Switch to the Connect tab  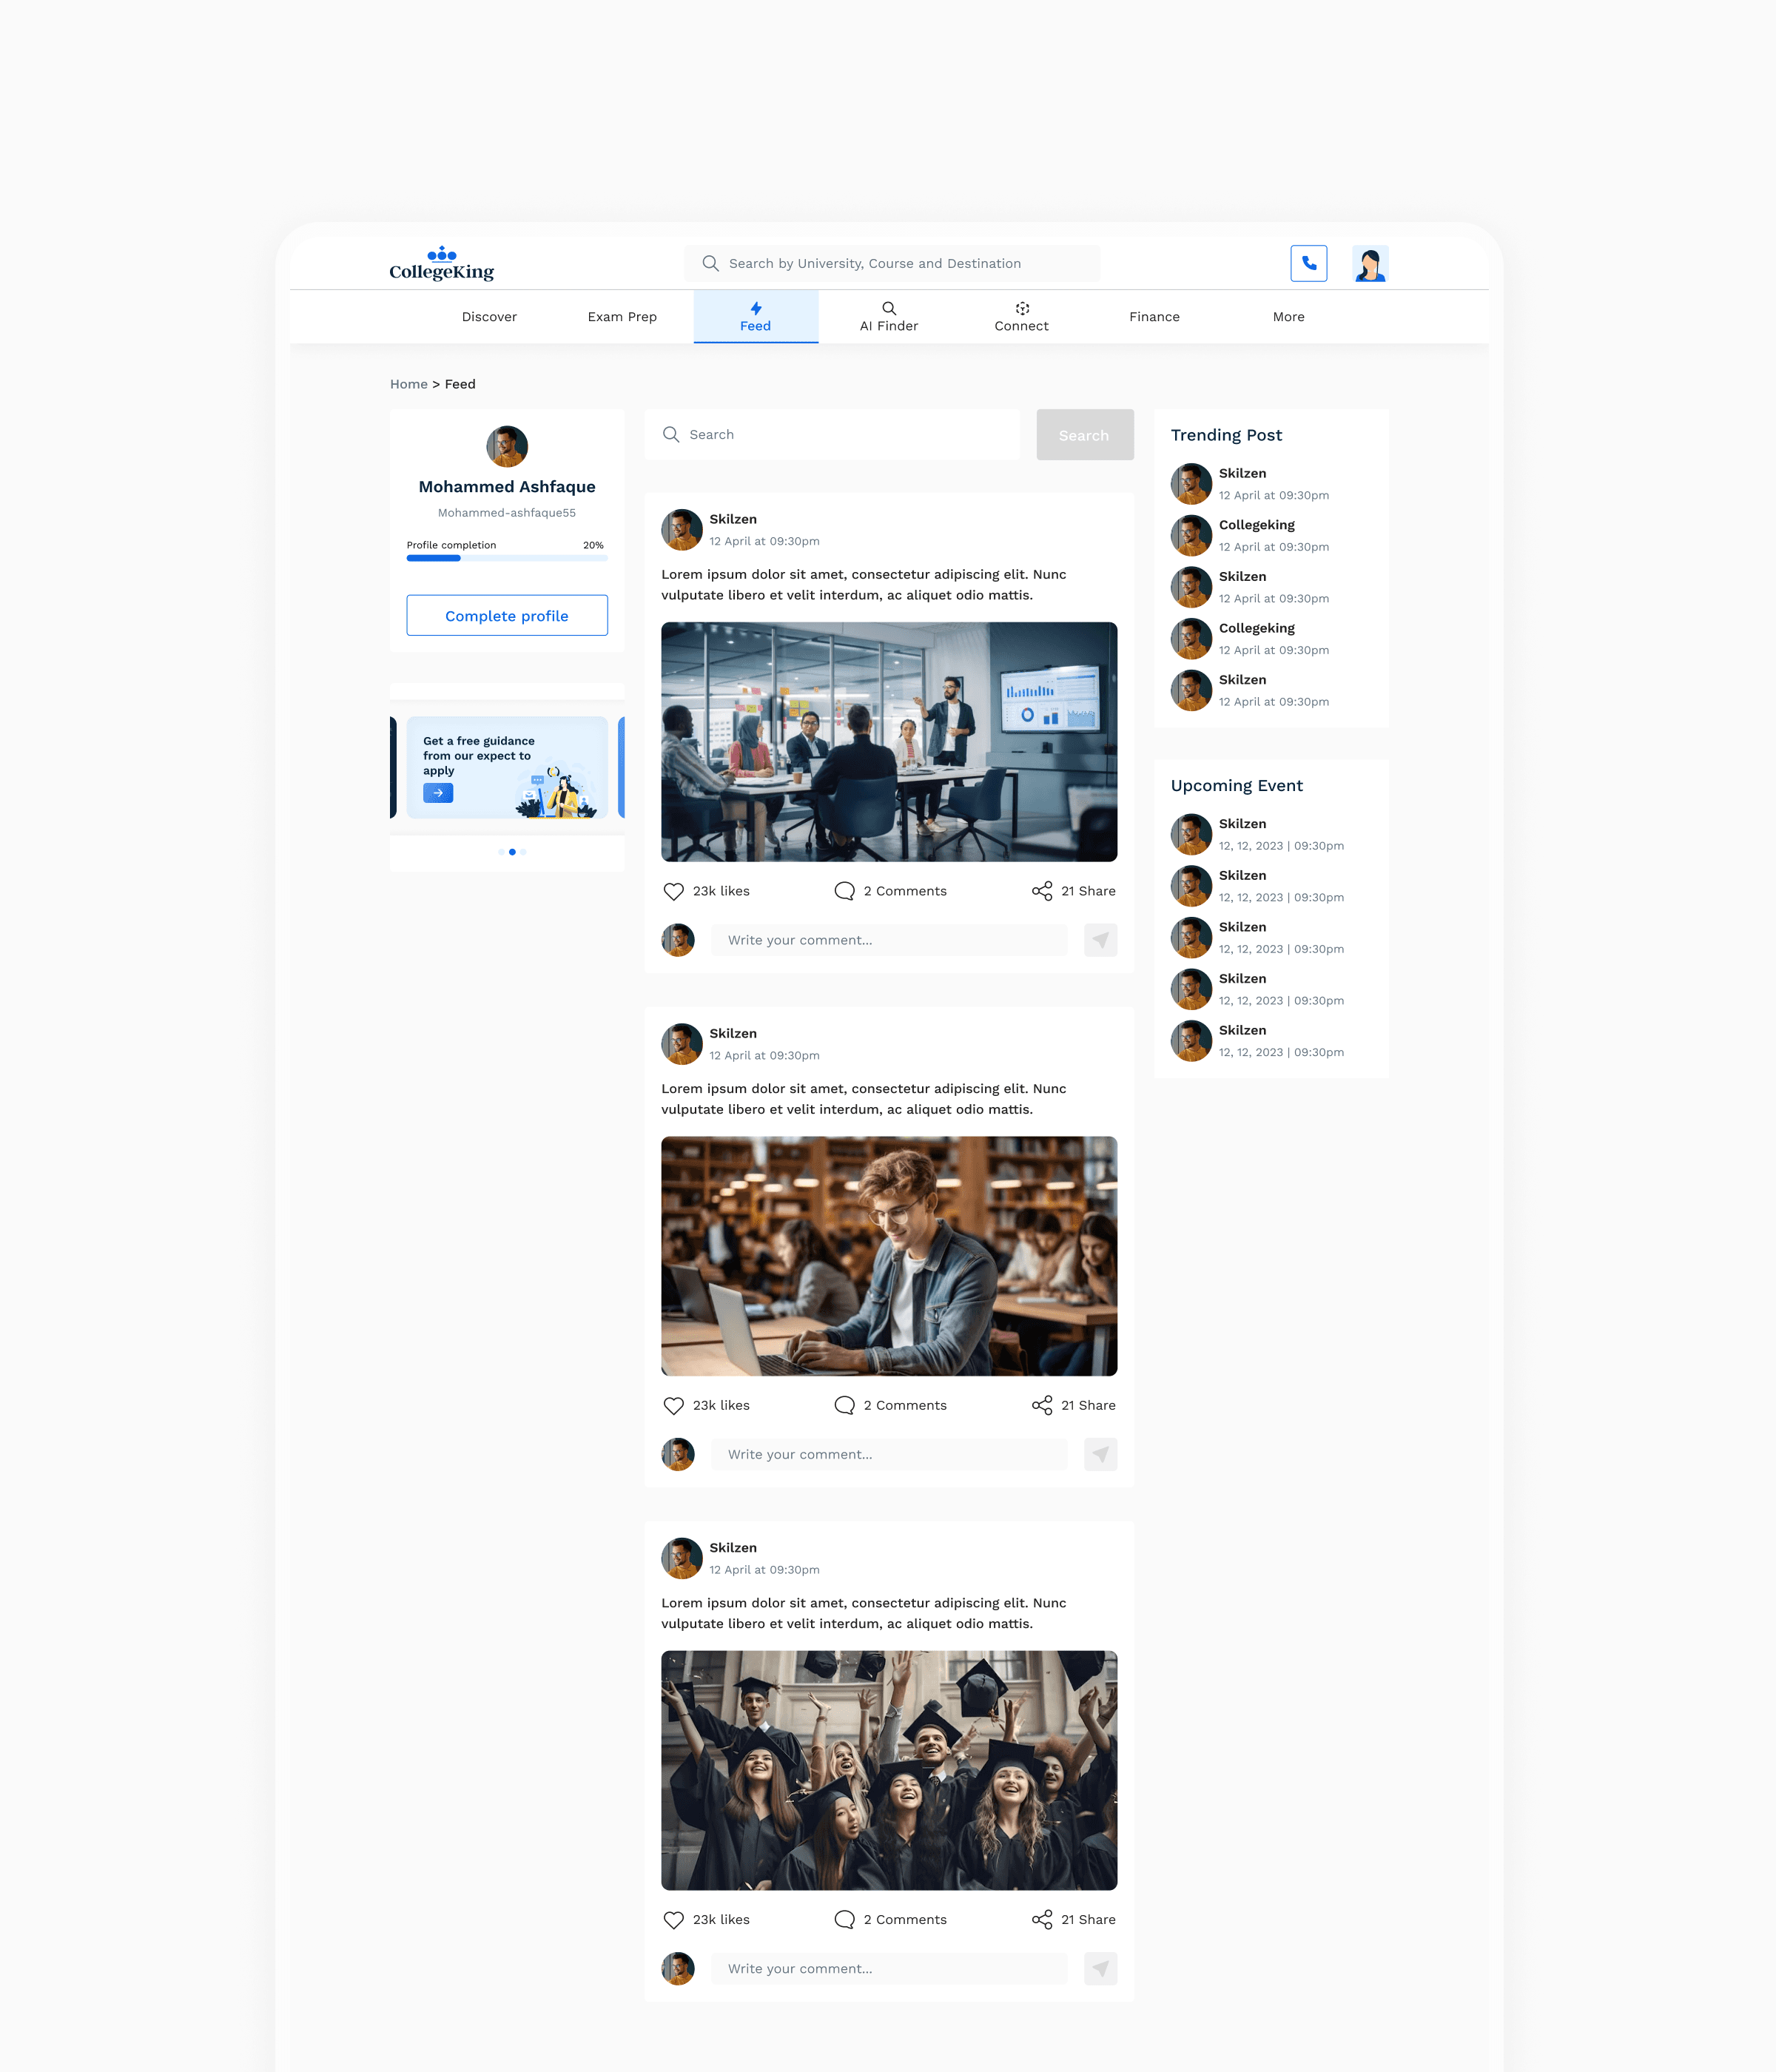click(1021, 317)
